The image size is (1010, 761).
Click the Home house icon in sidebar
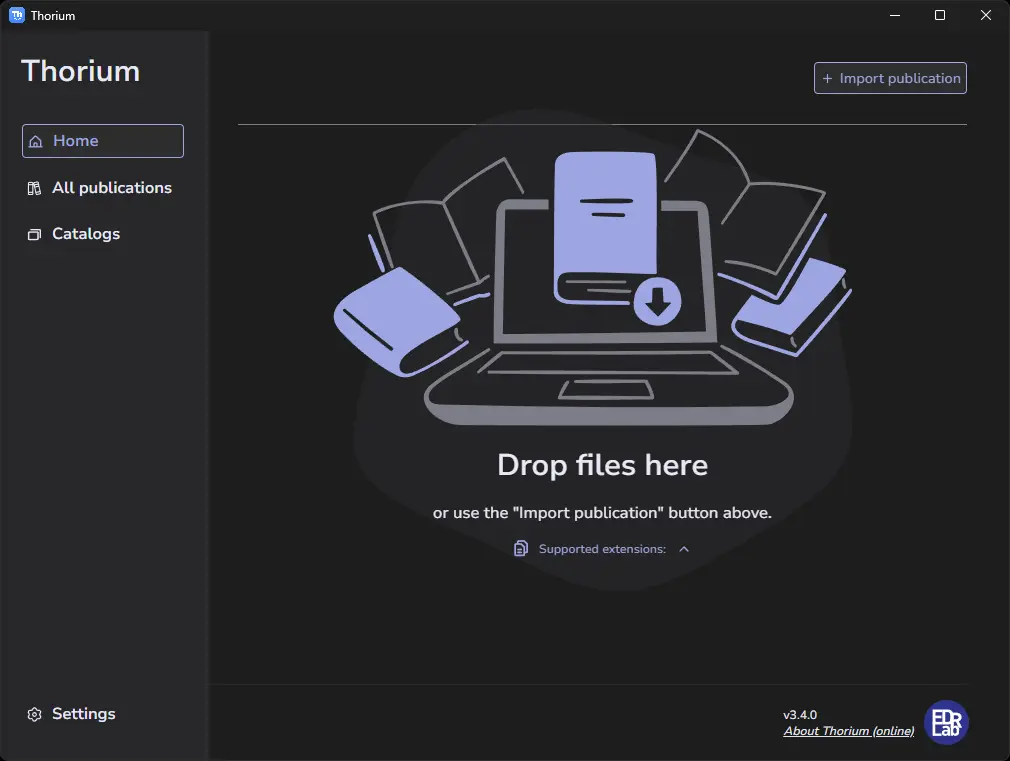pos(36,141)
